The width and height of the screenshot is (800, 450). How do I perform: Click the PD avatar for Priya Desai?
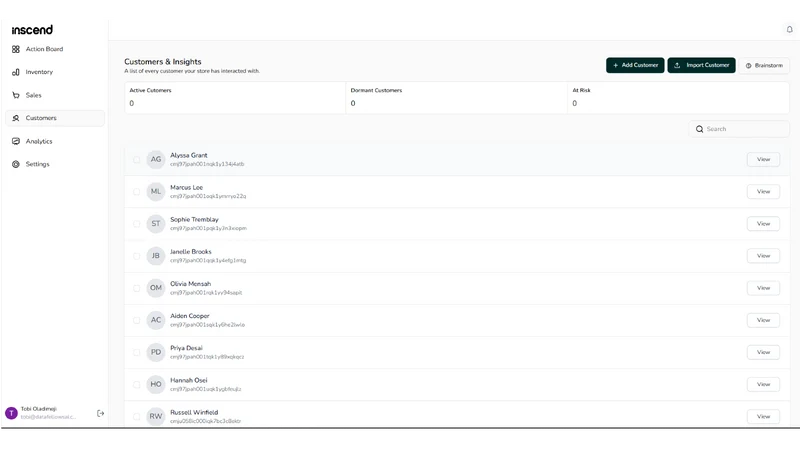pos(156,352)
